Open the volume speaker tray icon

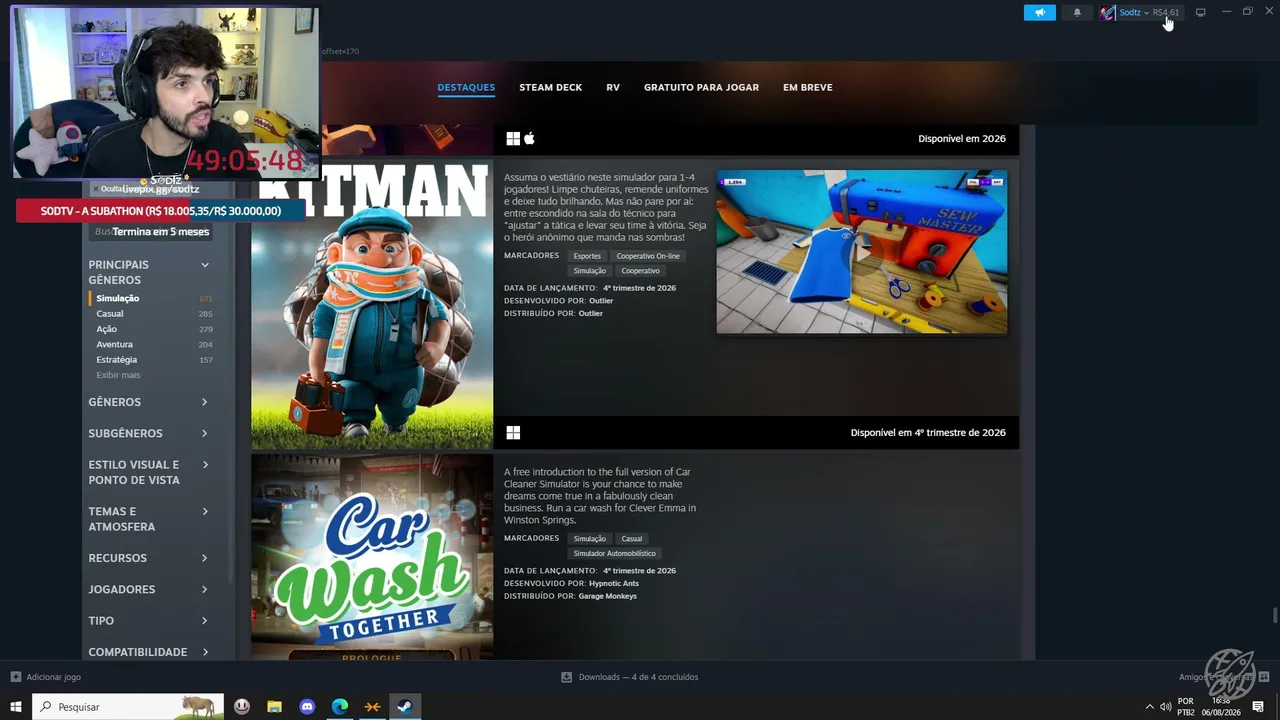coord(1166,707)
